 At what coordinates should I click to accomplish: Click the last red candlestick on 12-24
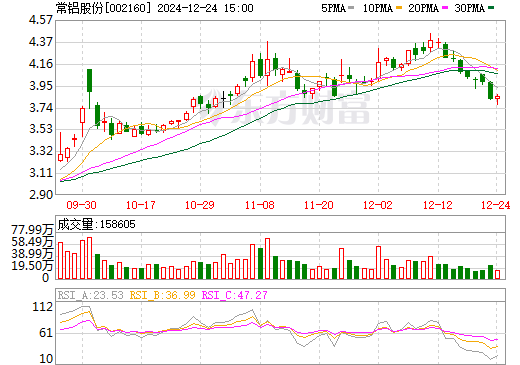click(x=498, y=99)
